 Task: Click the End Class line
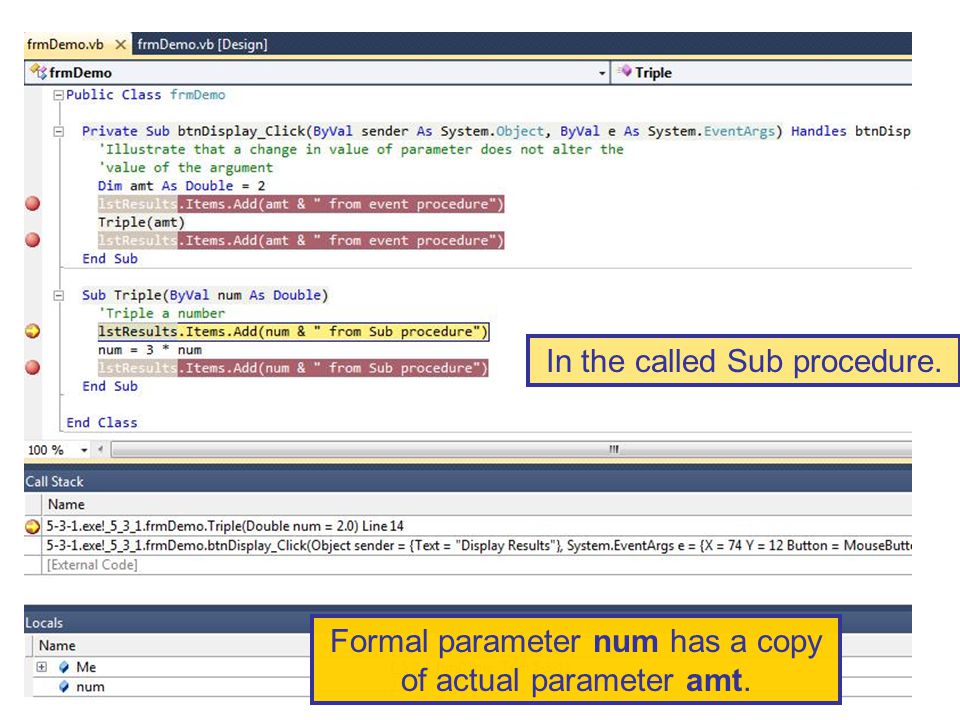coord(102,423)
